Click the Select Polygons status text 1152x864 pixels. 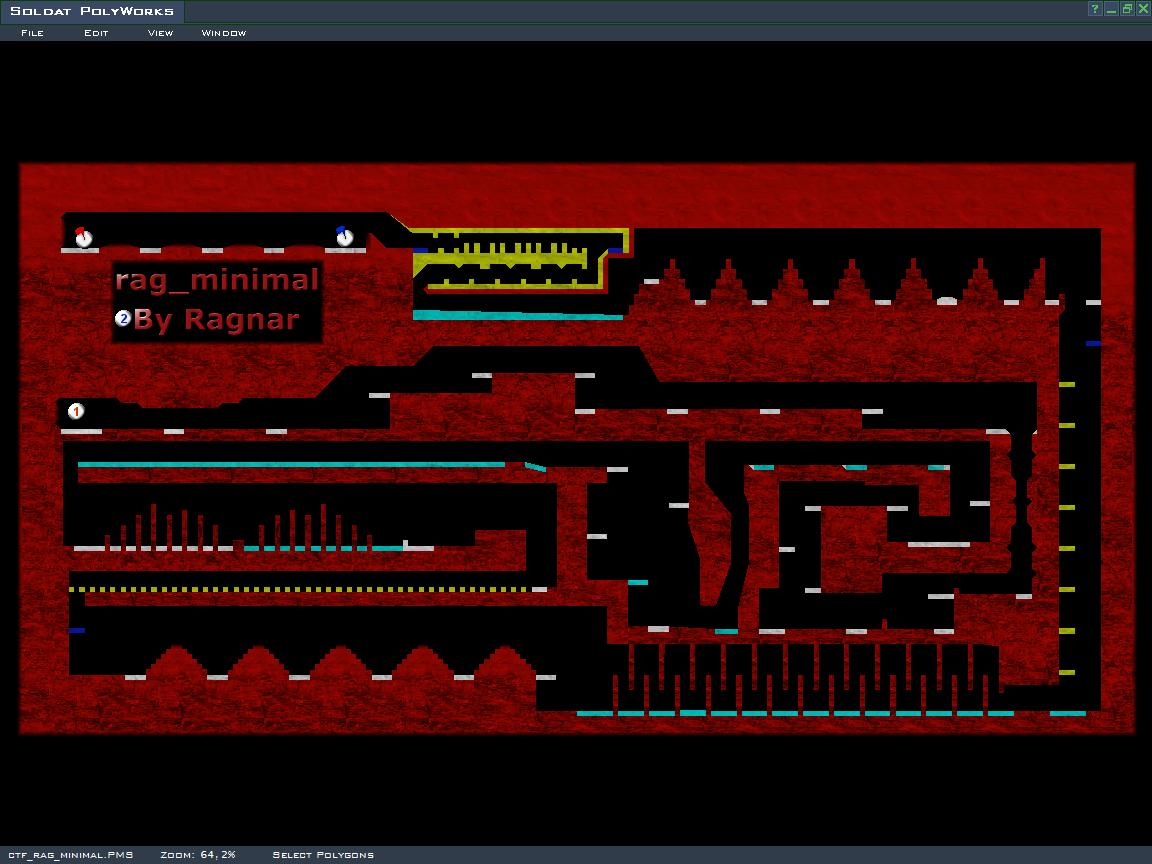pyautogui.click(x=322, y=855)
